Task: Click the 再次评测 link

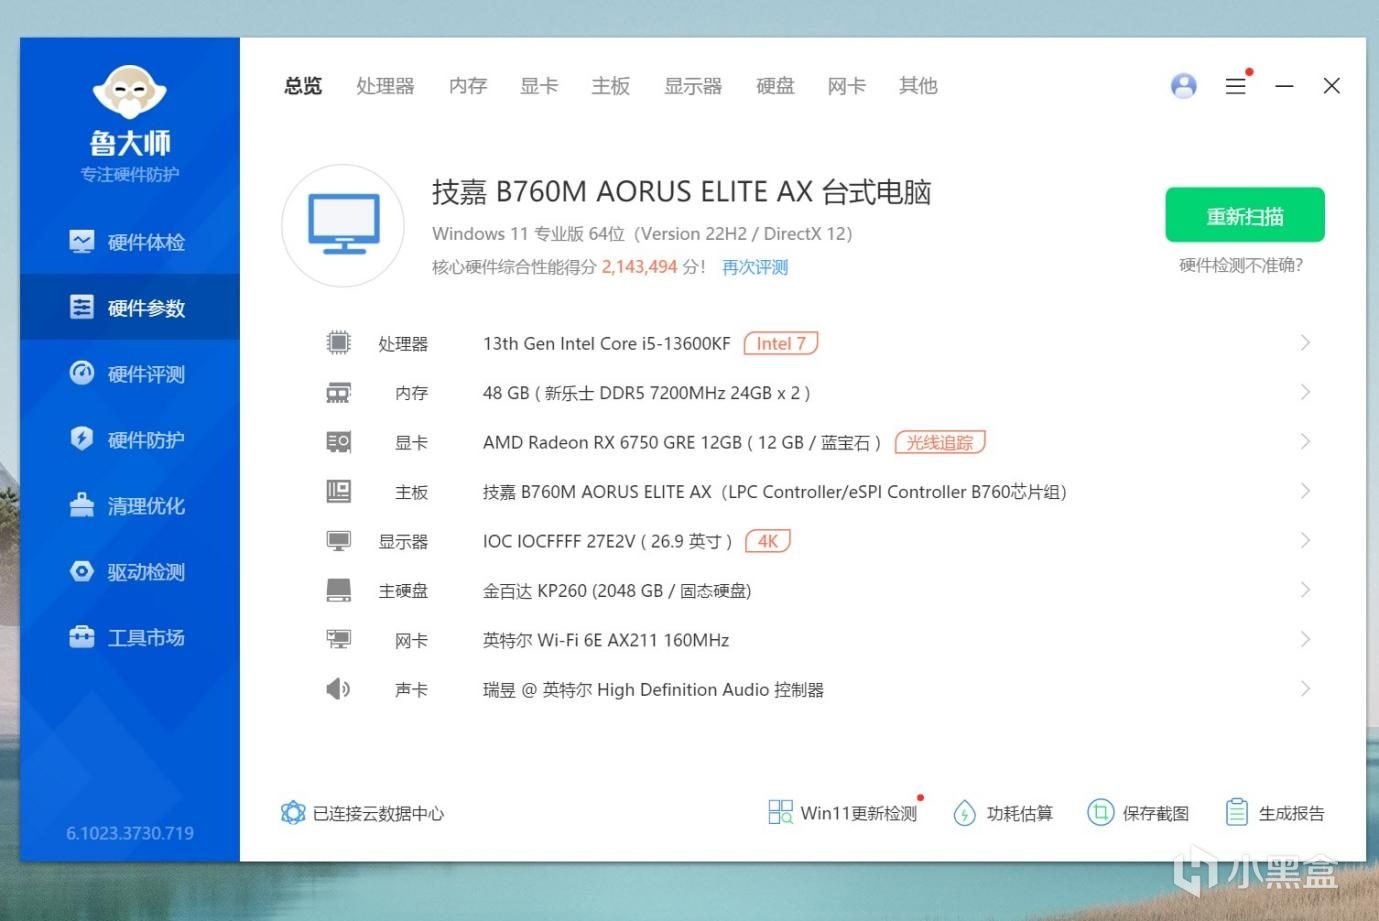Action: click(x=755, y=267)
